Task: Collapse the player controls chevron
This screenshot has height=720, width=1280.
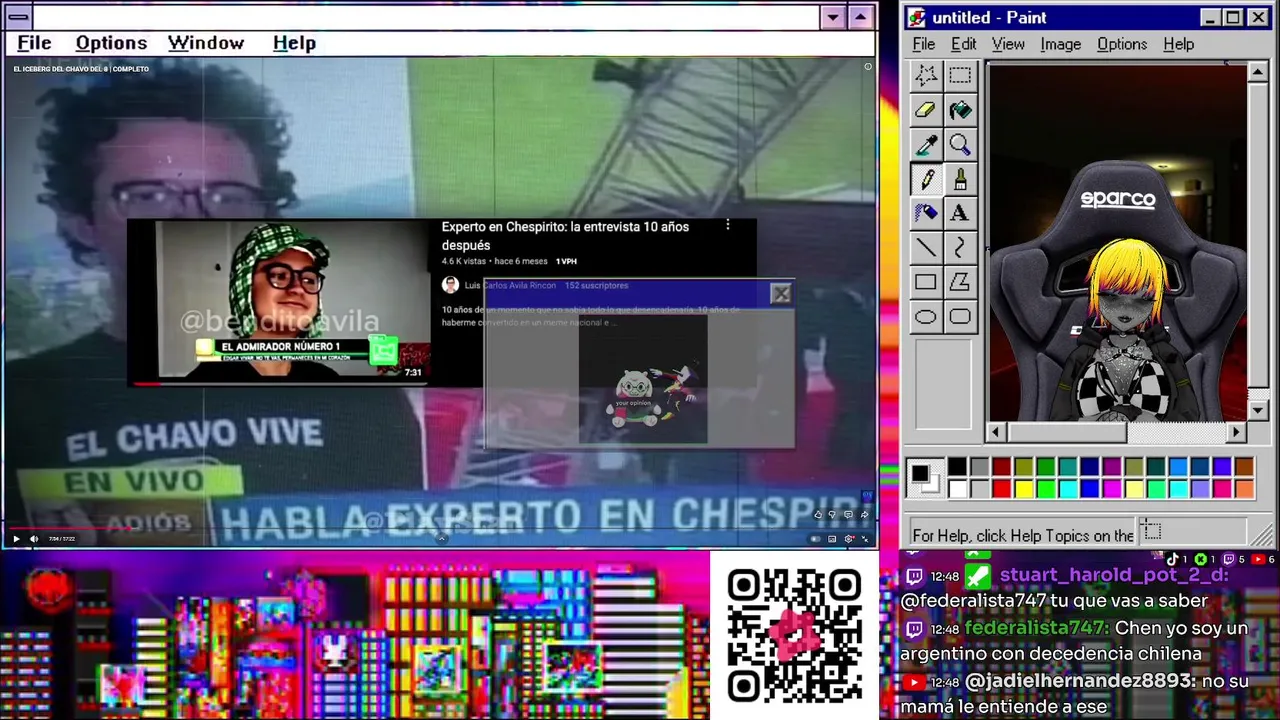Action: [x=441, y=539]
